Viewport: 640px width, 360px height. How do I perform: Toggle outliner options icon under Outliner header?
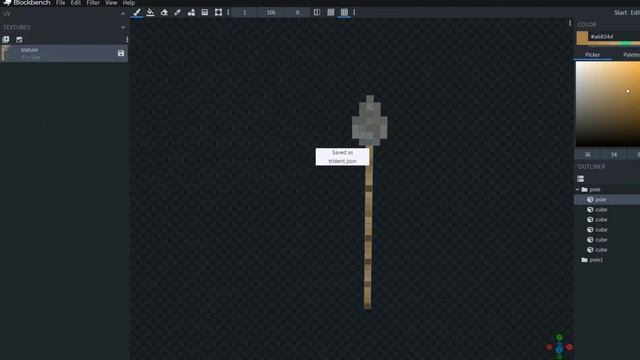pyautogui.click(x=580, y=179)
